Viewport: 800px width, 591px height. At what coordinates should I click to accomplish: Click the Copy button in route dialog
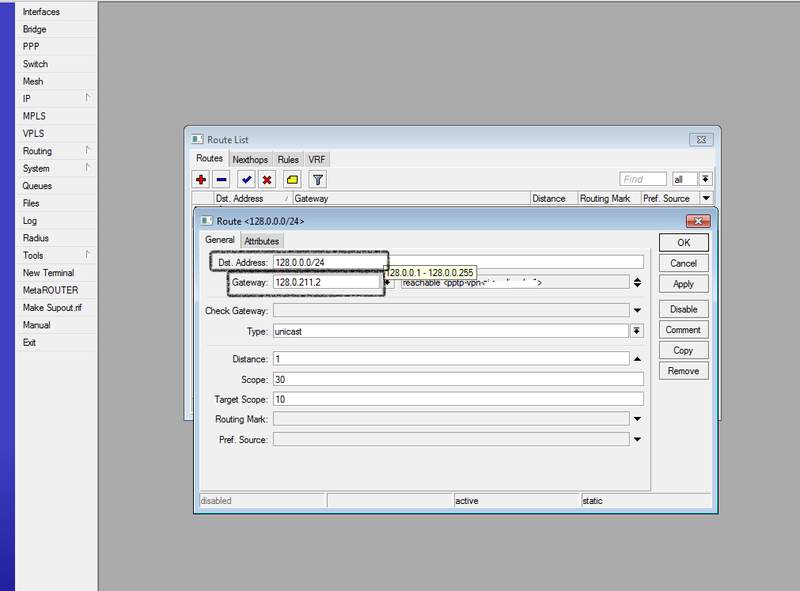pyautogui.click(x=683, y=350)
